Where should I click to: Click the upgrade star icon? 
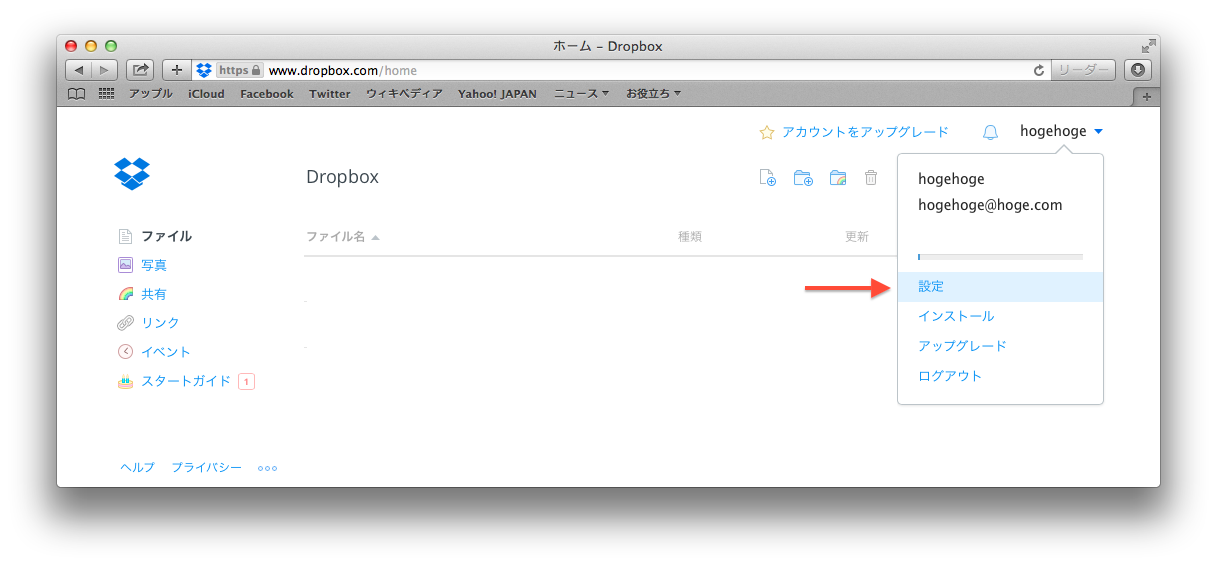coord(767,132)
